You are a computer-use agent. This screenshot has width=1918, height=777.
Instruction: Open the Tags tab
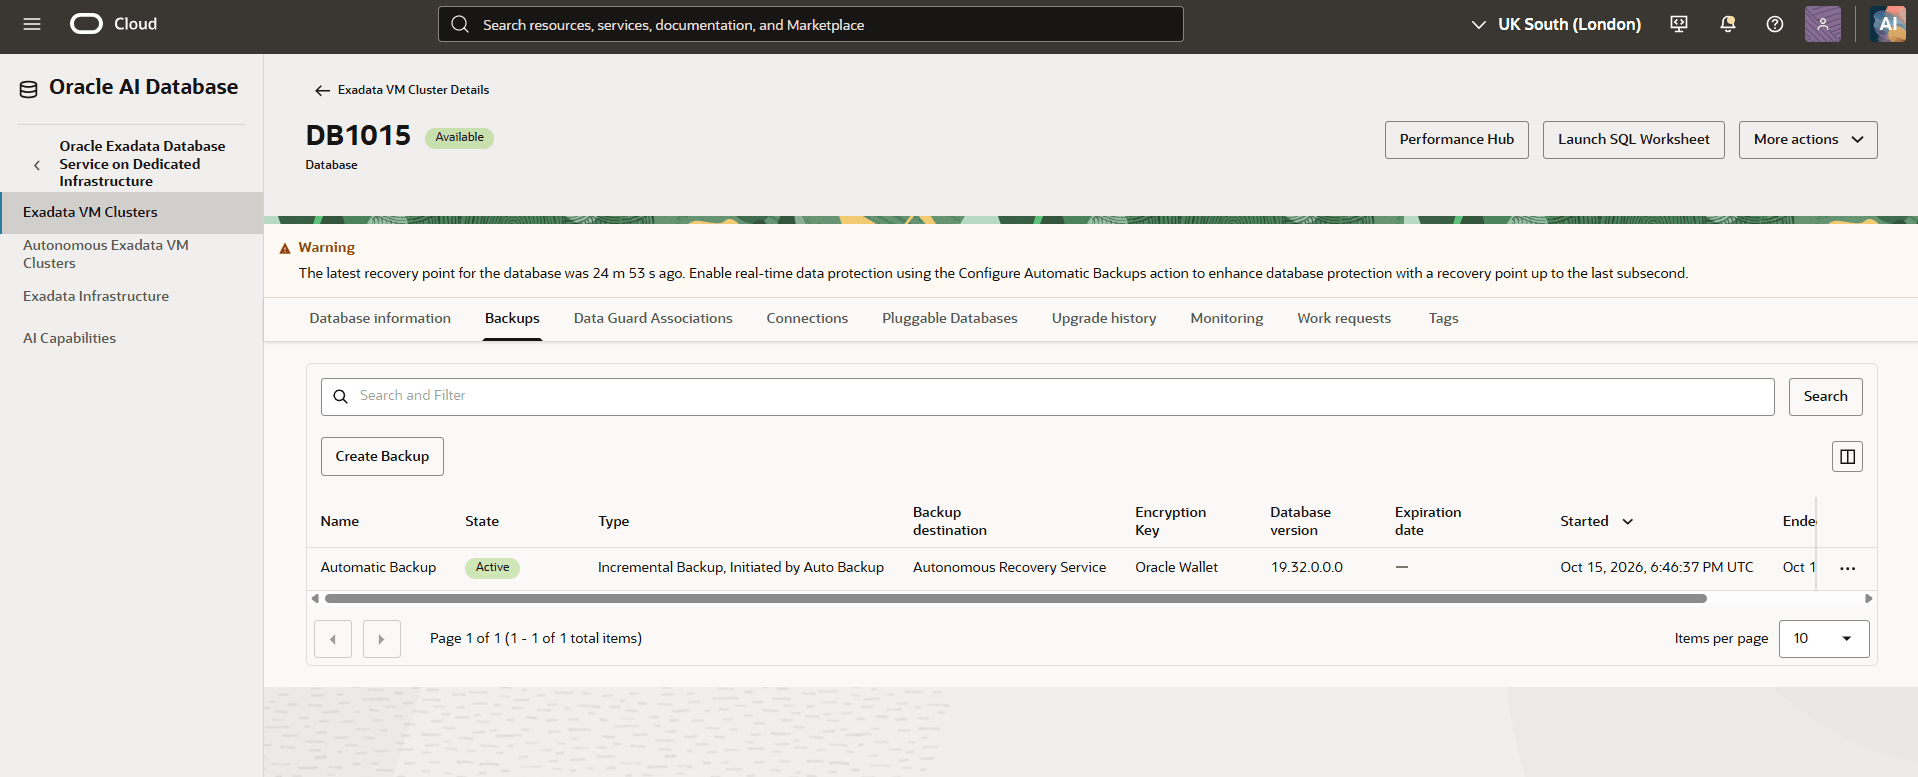point(1443,318)
